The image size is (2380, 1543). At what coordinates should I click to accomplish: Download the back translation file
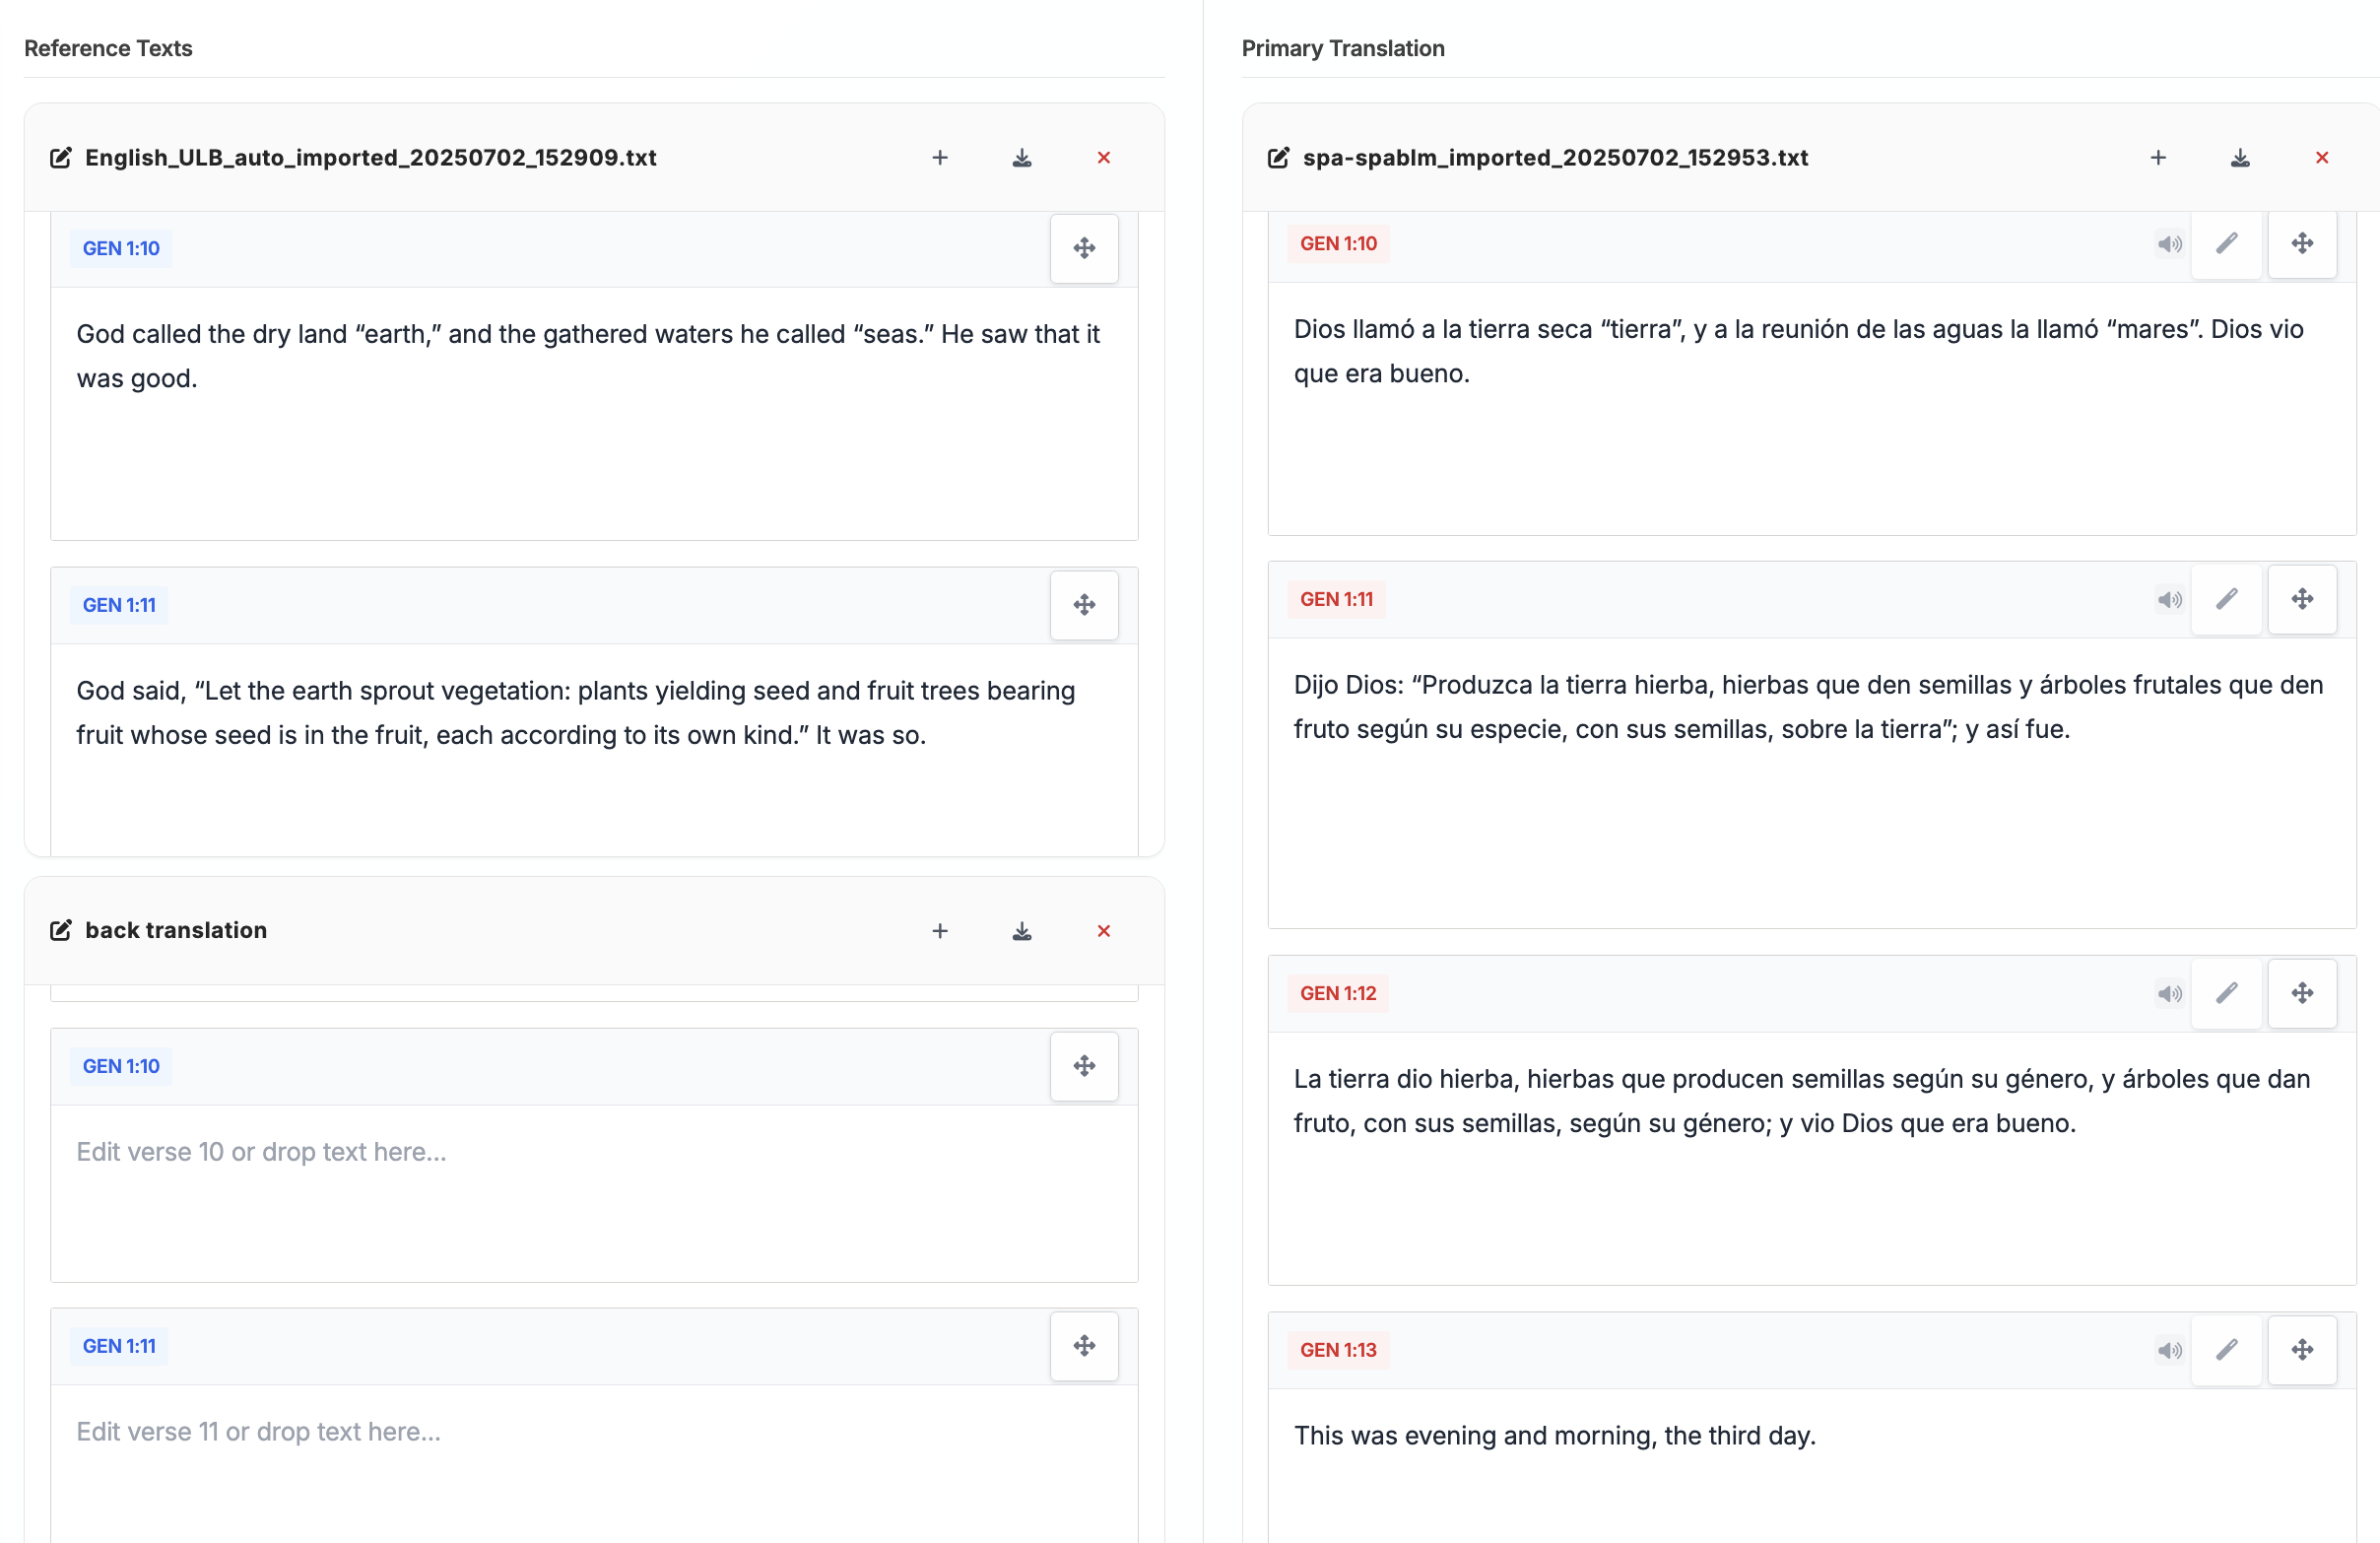[1021, 931]
